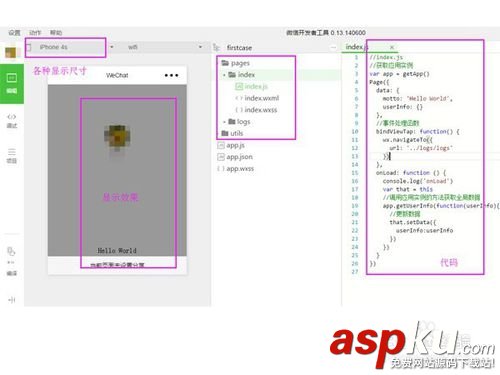Open index.wxss file
This screenshot has height=375, width=500.
256,110
